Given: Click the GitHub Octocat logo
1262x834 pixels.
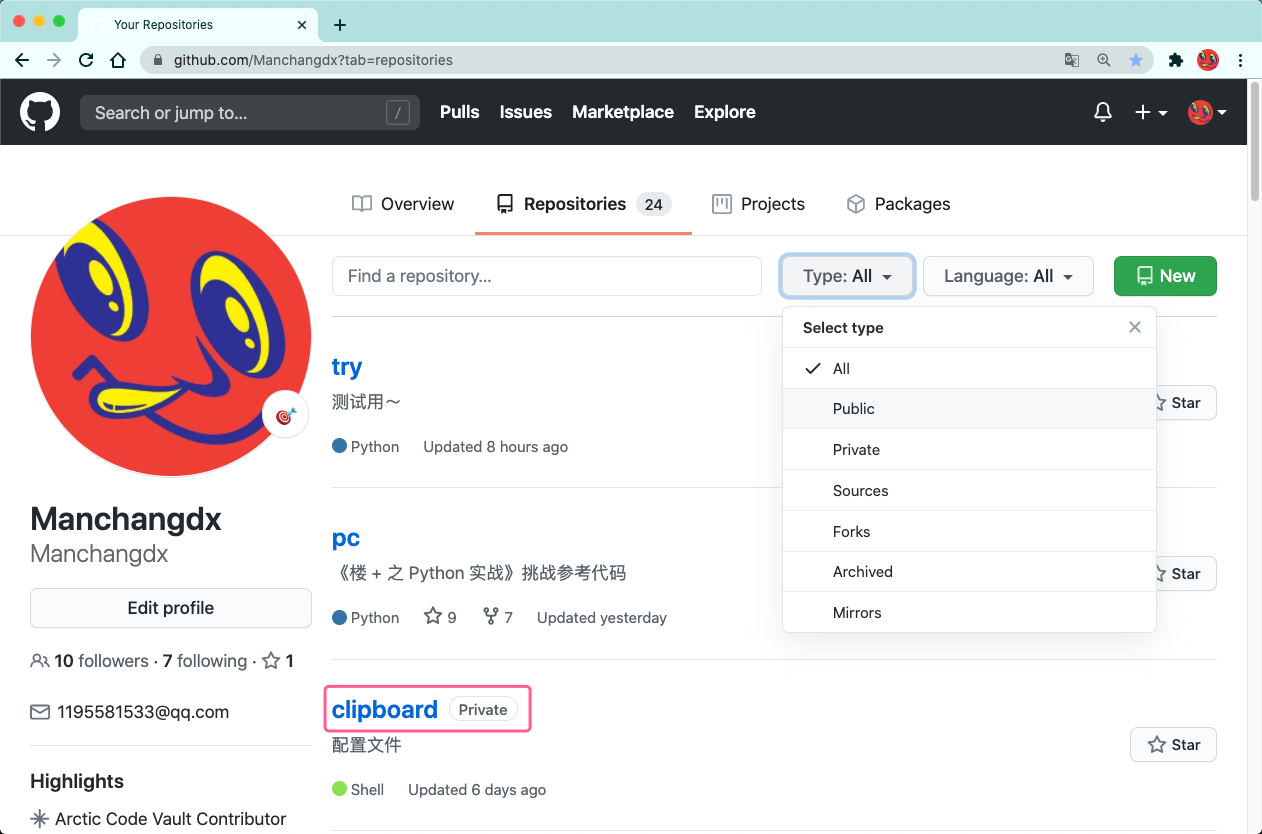Looking at the screenshot, I should click(40, 112).
